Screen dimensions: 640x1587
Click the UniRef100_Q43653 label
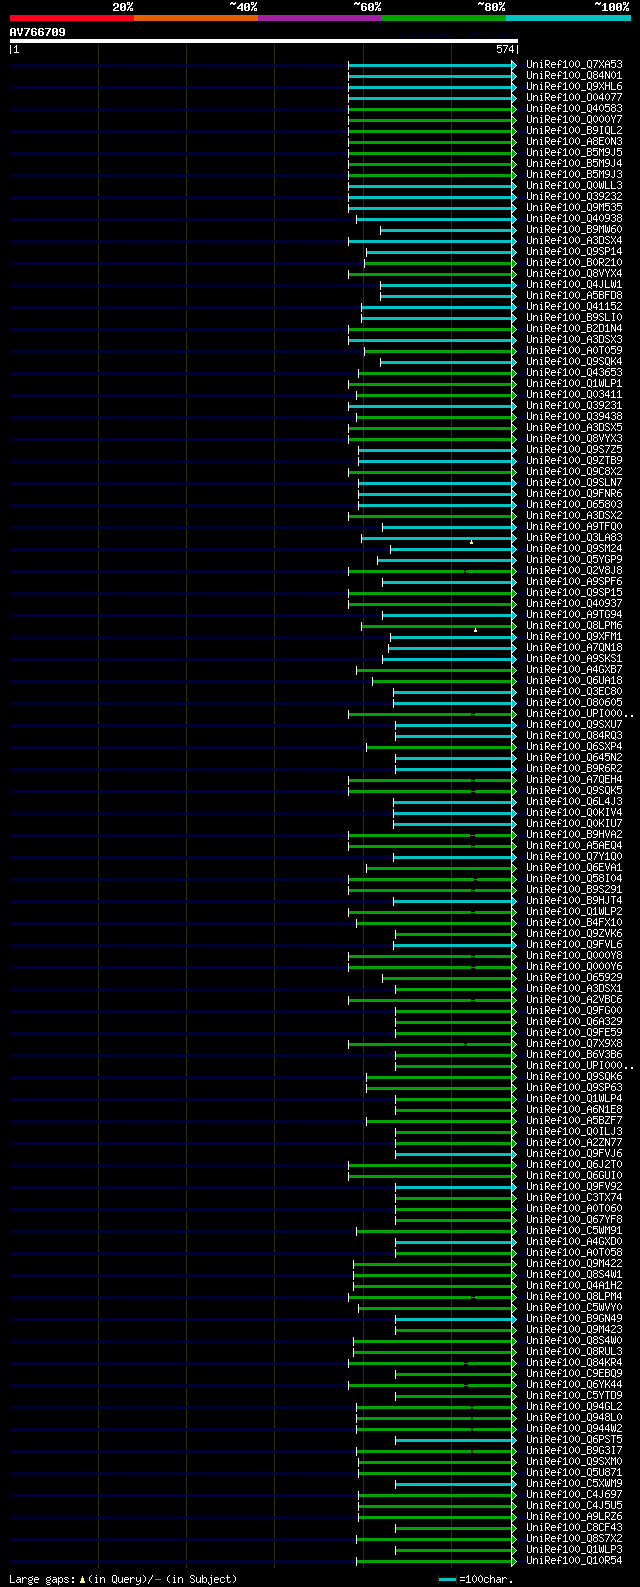pyautogui.click(x=574, y=372)
